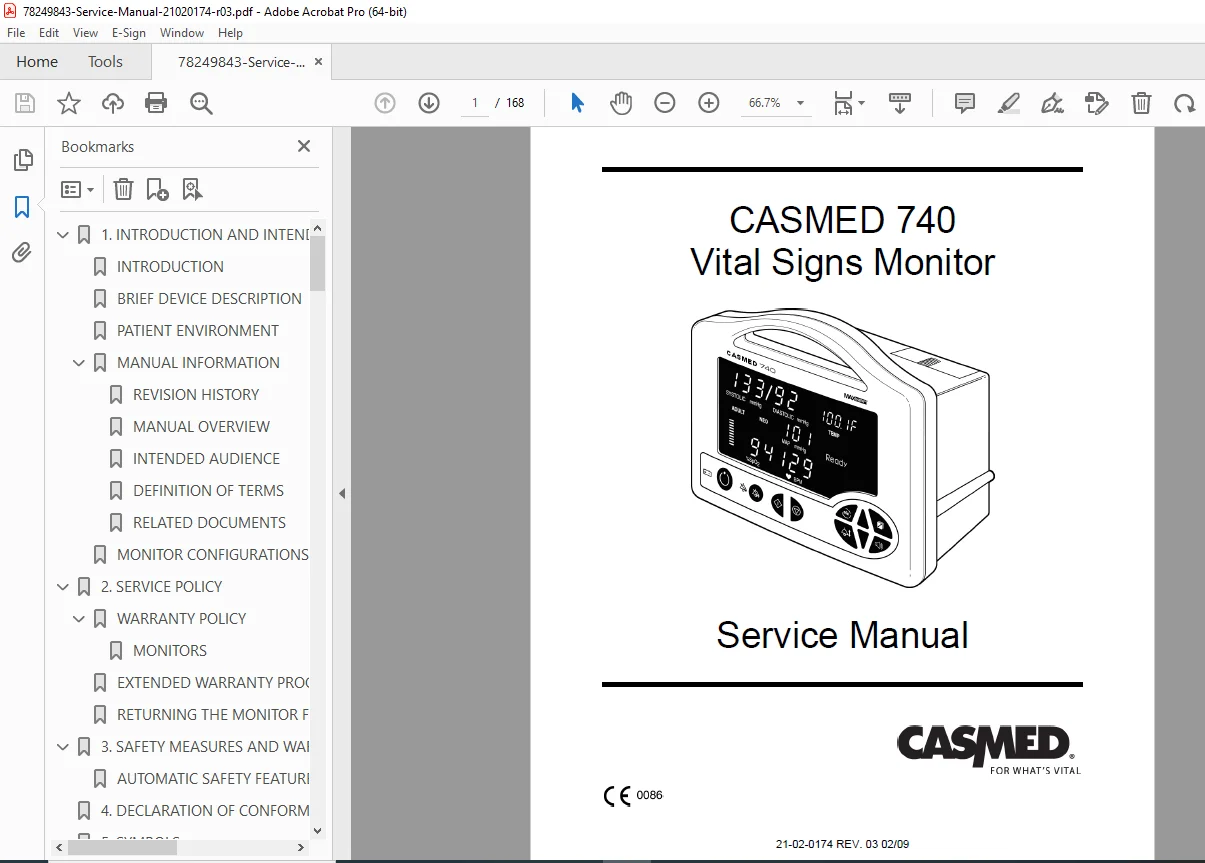Screen dimensions: 1205x863
Task: Open MANUAL OVERVIEW bookmark
Action: pos(201,427)
